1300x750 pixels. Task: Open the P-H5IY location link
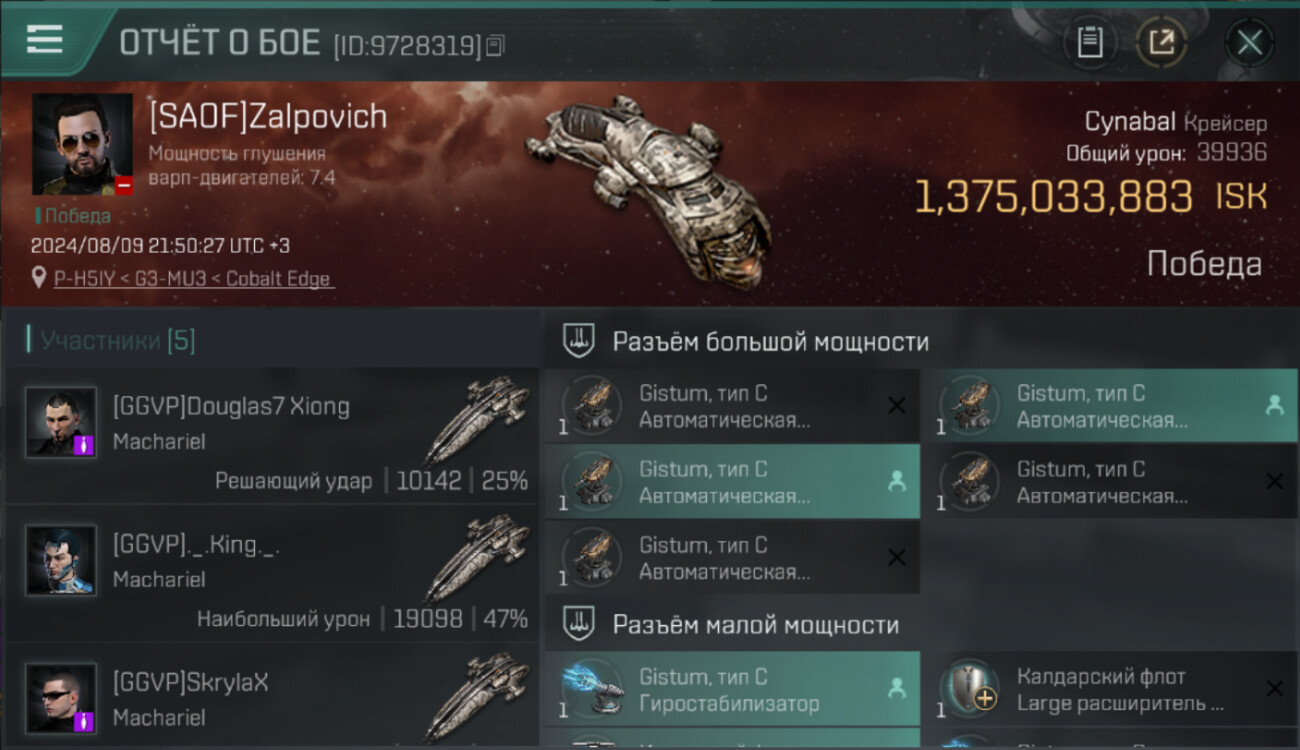pos(192,279)
